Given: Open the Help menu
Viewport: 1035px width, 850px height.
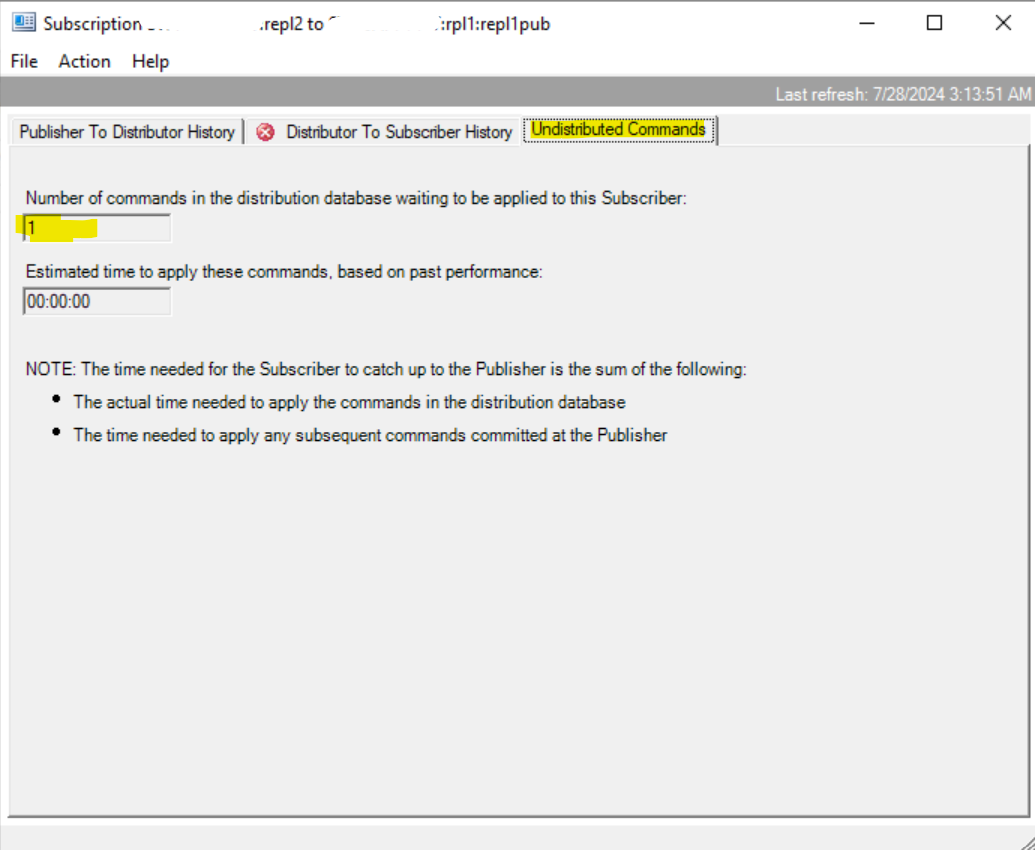Looking at the screenshot, I should click(150, 61).
